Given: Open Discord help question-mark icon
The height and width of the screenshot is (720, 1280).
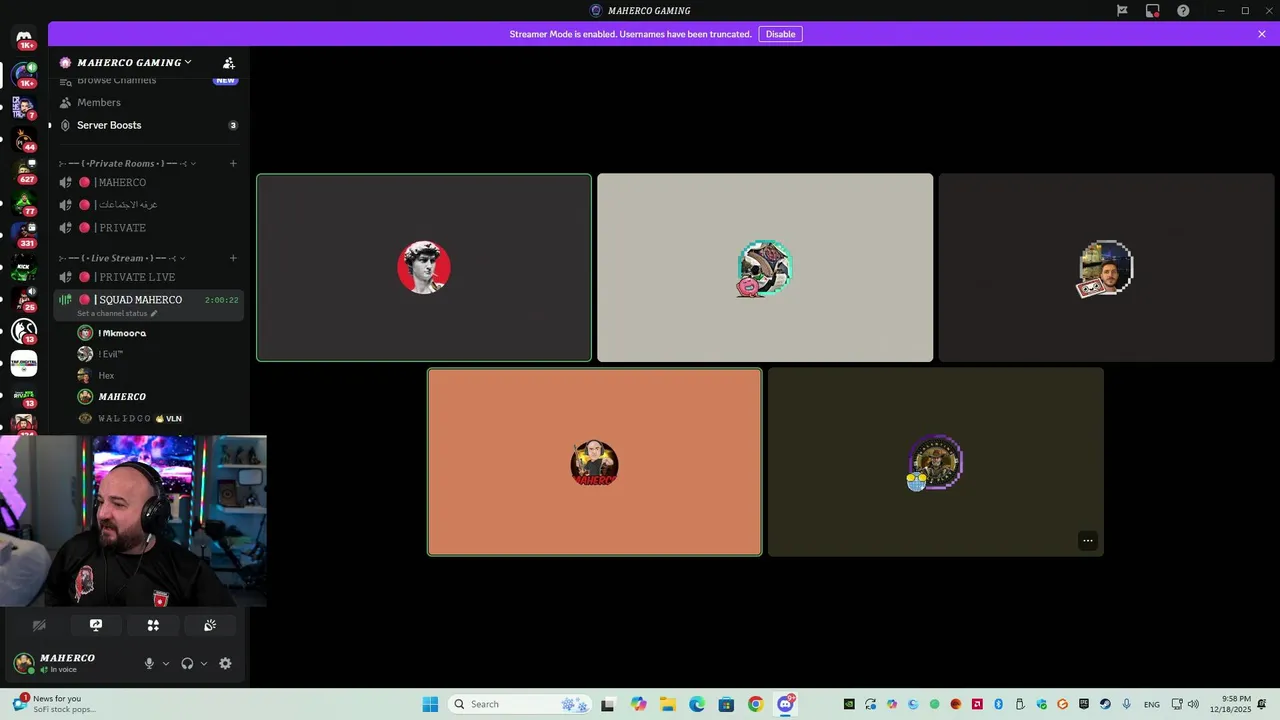Looking at the screenshot, I should point(1183,11).
